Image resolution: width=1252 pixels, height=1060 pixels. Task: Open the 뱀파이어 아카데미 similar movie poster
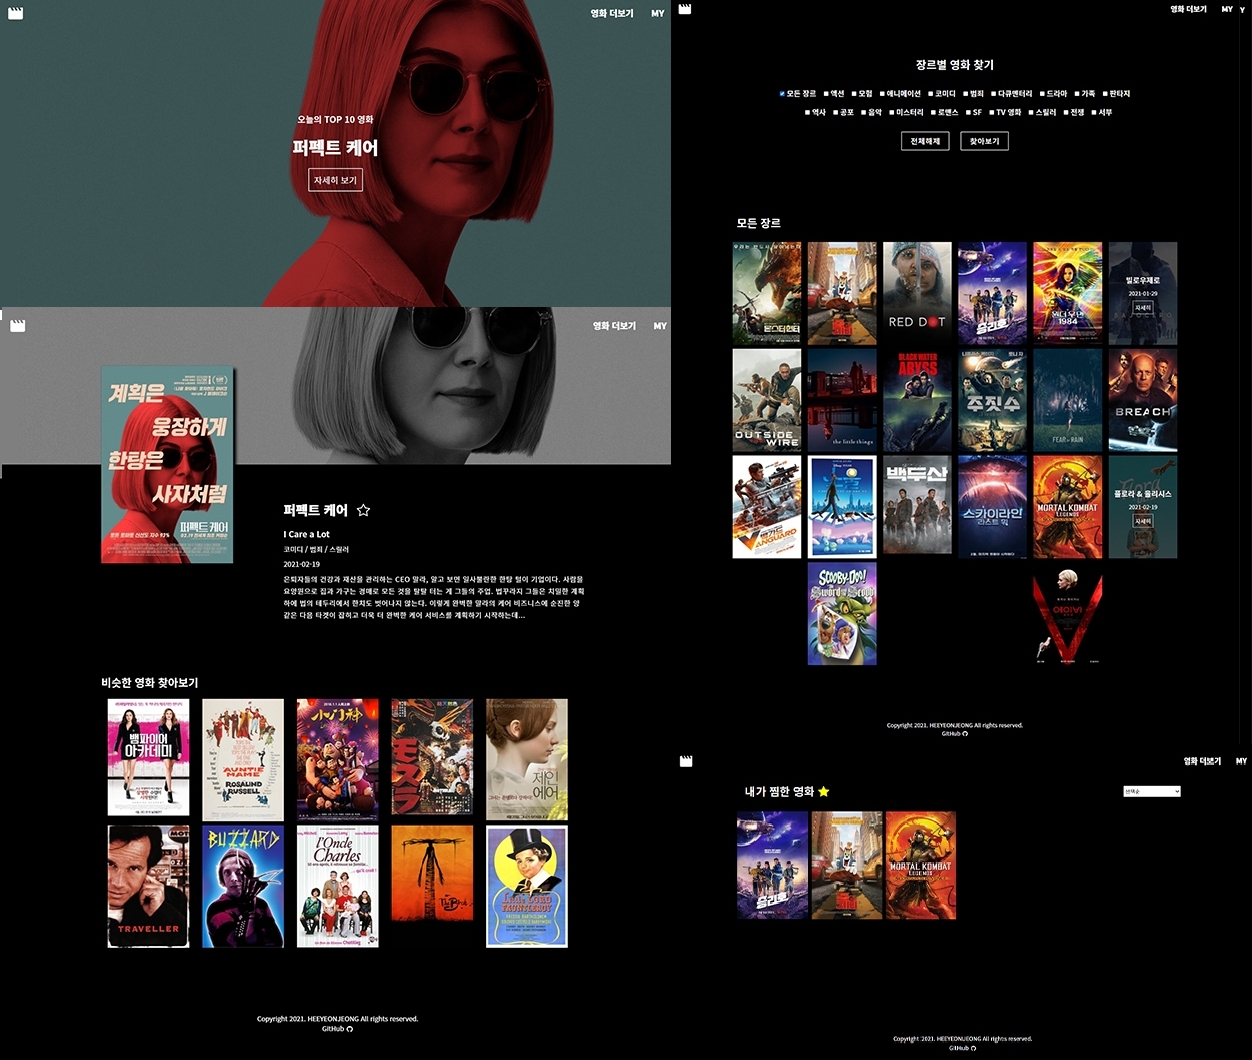148,759
